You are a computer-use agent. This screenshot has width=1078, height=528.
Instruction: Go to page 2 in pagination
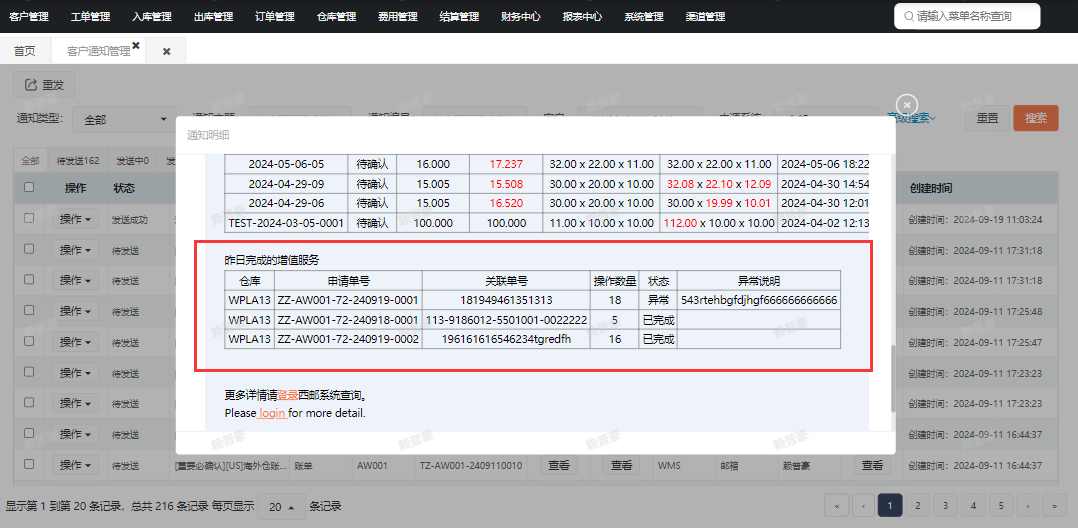917,505
